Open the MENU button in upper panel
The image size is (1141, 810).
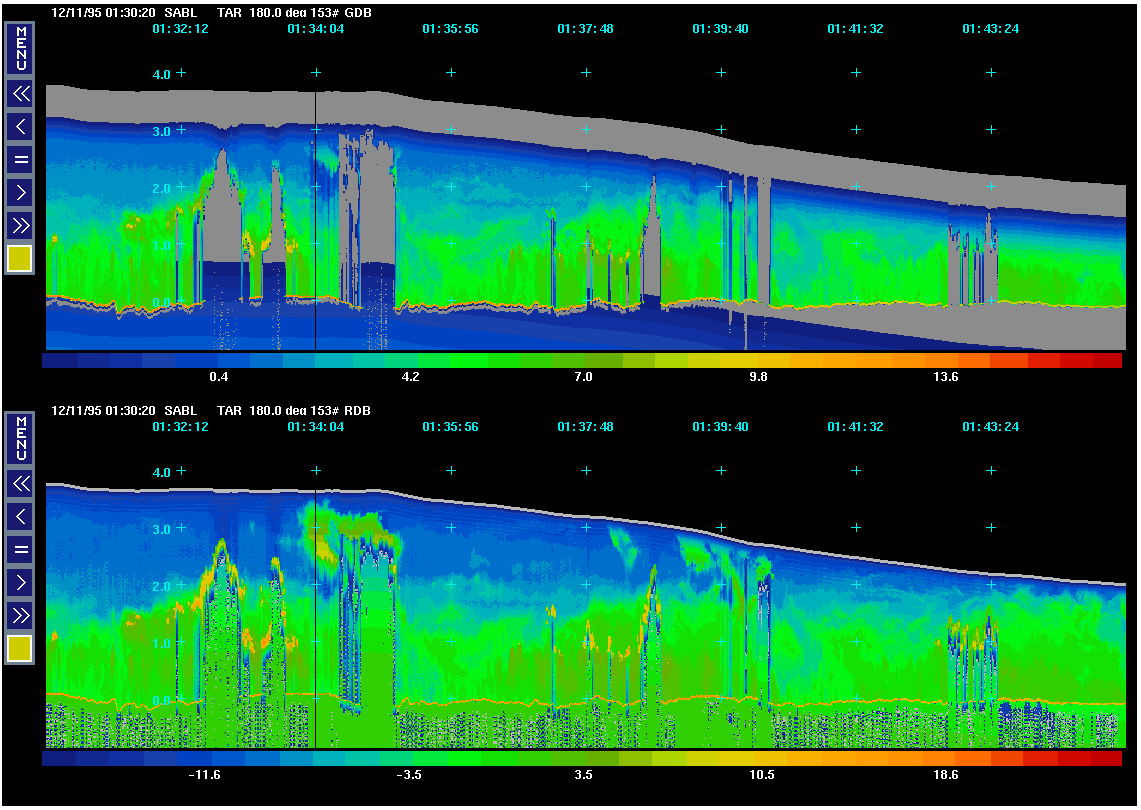point(20,50)
